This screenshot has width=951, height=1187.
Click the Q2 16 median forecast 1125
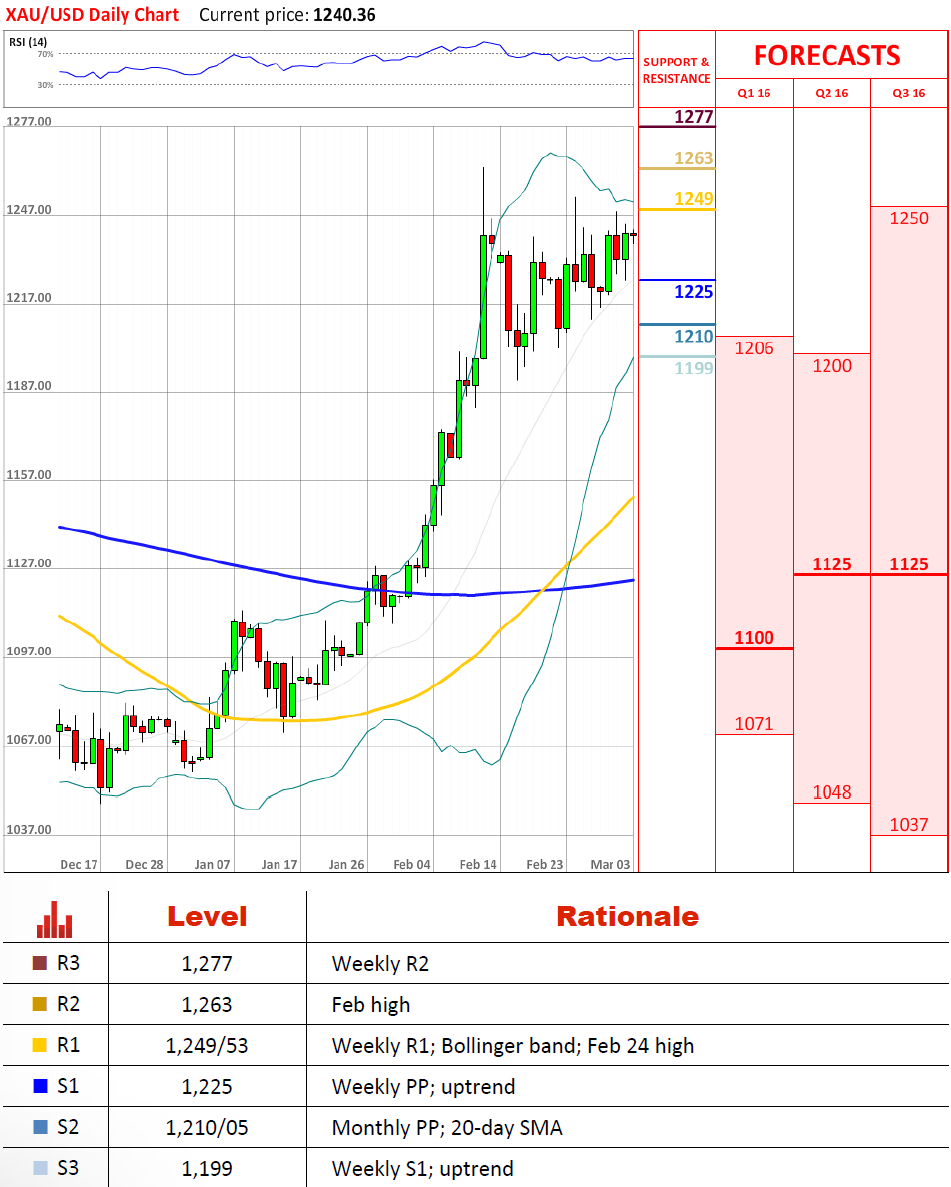click(832, 564)
